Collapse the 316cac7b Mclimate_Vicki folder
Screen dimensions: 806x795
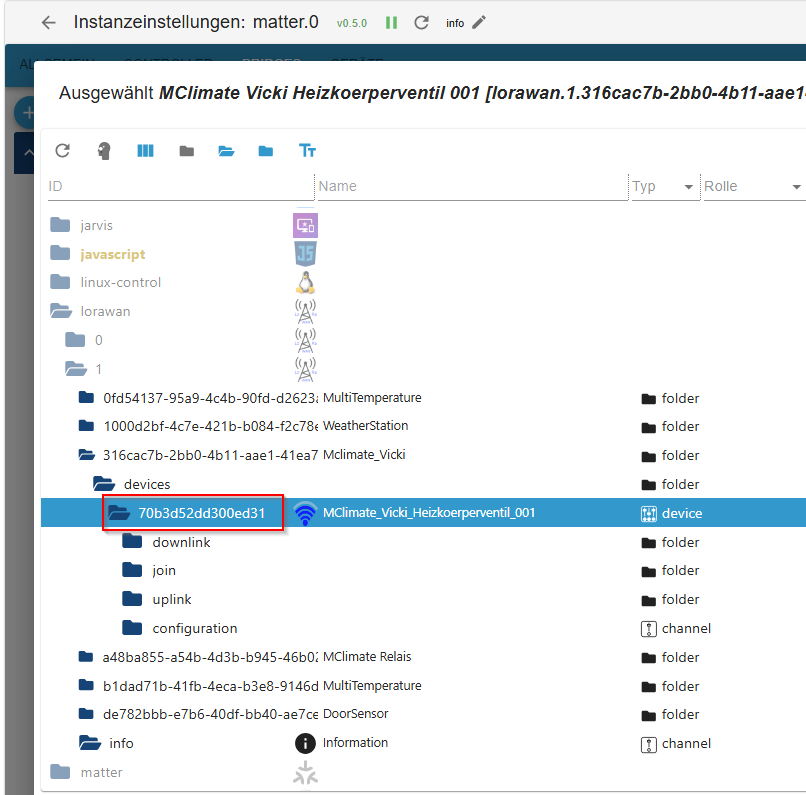[x=86, y=455]
